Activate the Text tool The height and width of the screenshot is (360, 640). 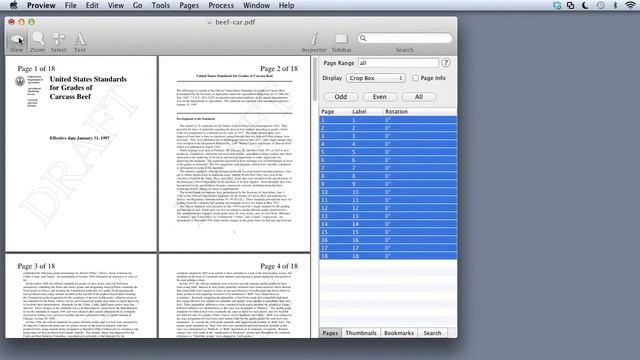tap(80, 42)
